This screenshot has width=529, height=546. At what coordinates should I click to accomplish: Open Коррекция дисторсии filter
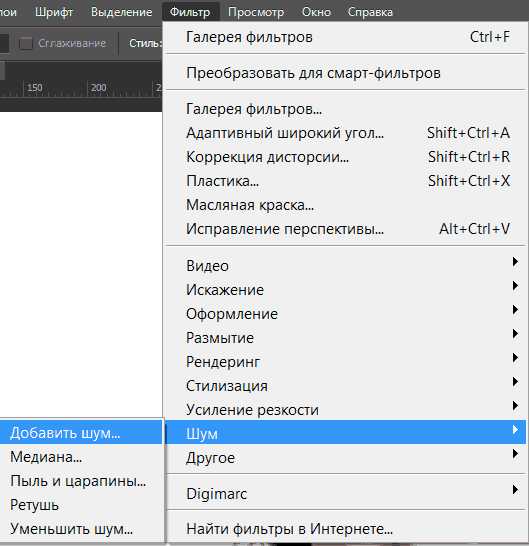(345, 157)
